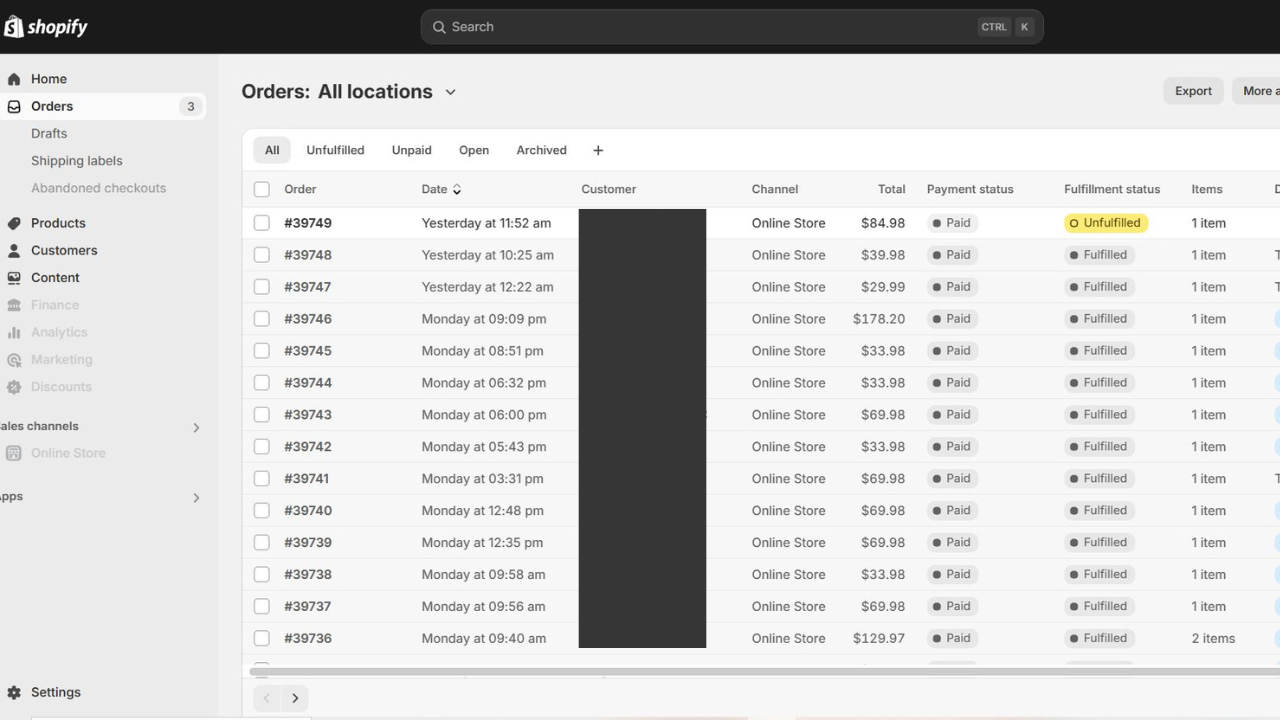
Task: Go to previous page of orders
Action: pyautogui.click(x=266, y=698)
